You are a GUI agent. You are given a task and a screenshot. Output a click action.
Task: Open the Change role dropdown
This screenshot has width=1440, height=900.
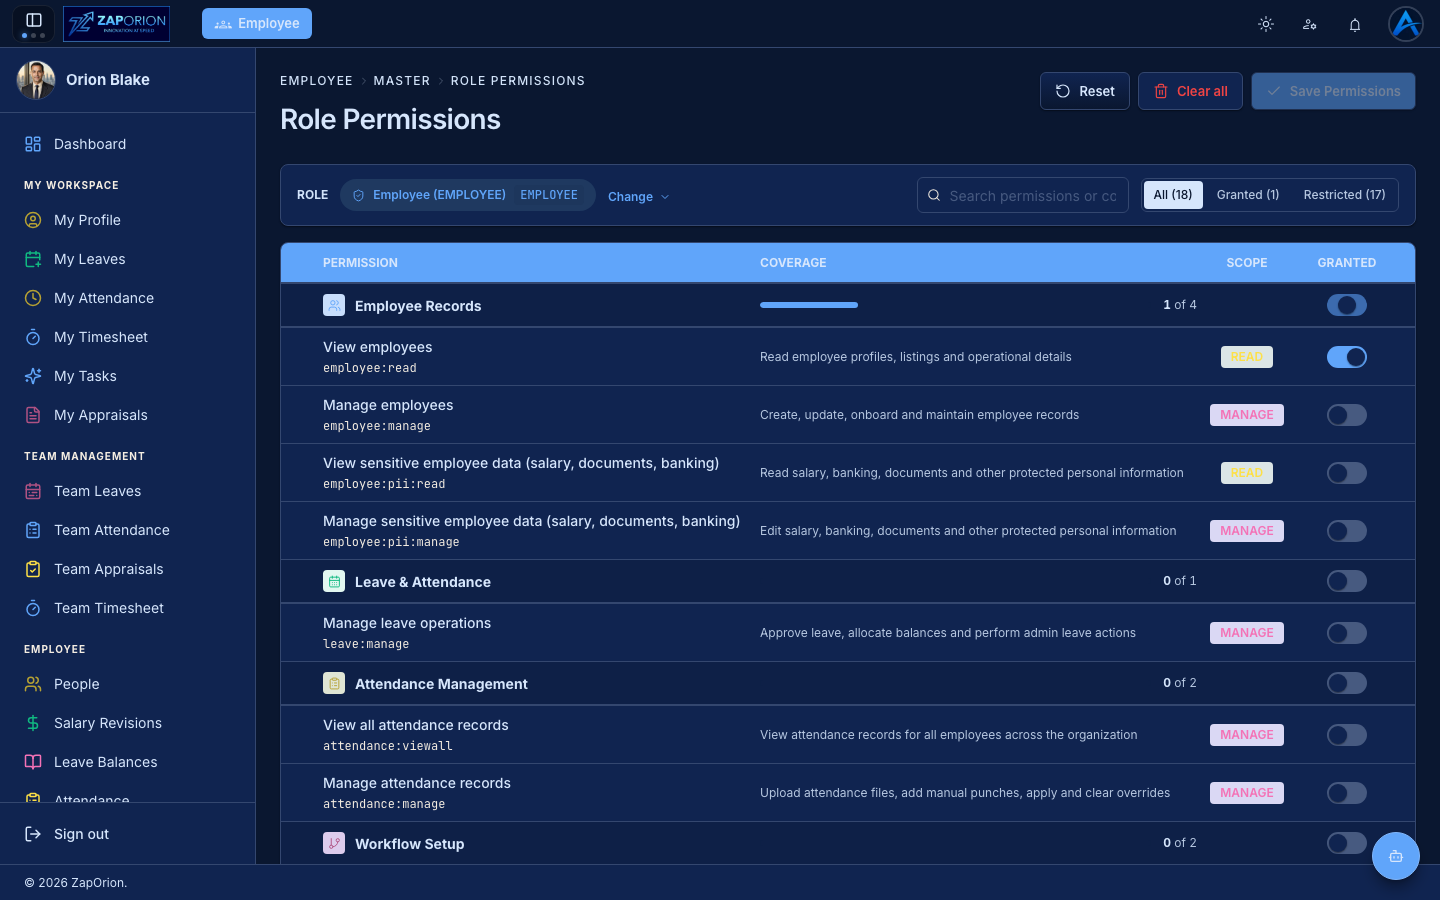tap(638, 196)
